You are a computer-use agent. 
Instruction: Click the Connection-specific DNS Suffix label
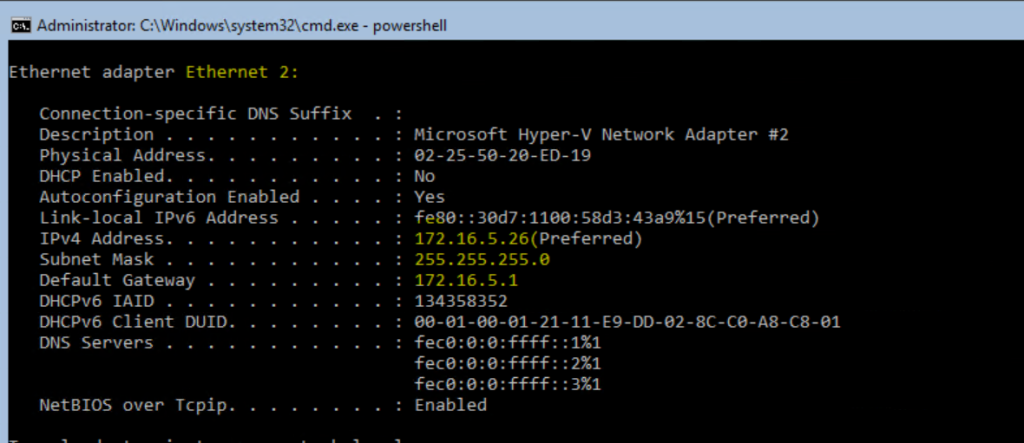coord(195,114)
